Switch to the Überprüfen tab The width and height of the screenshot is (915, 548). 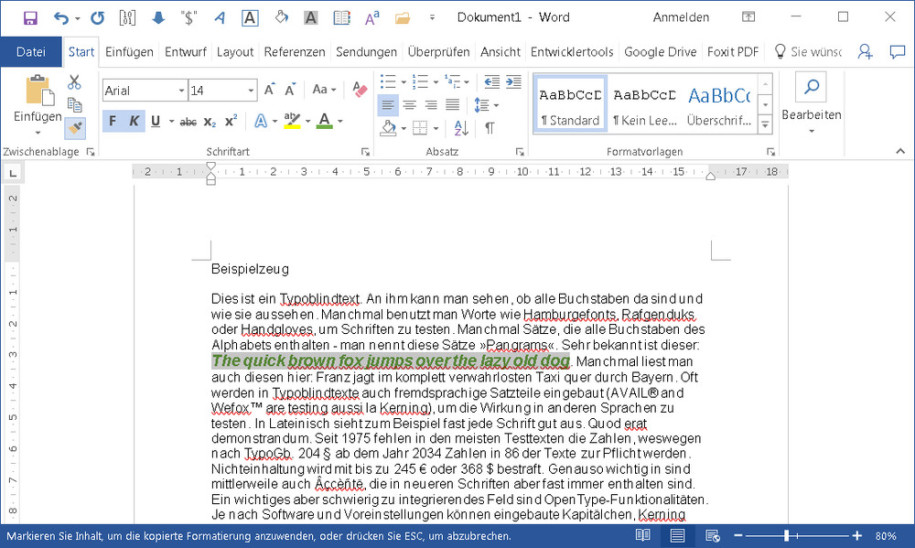tap(438, 52)
